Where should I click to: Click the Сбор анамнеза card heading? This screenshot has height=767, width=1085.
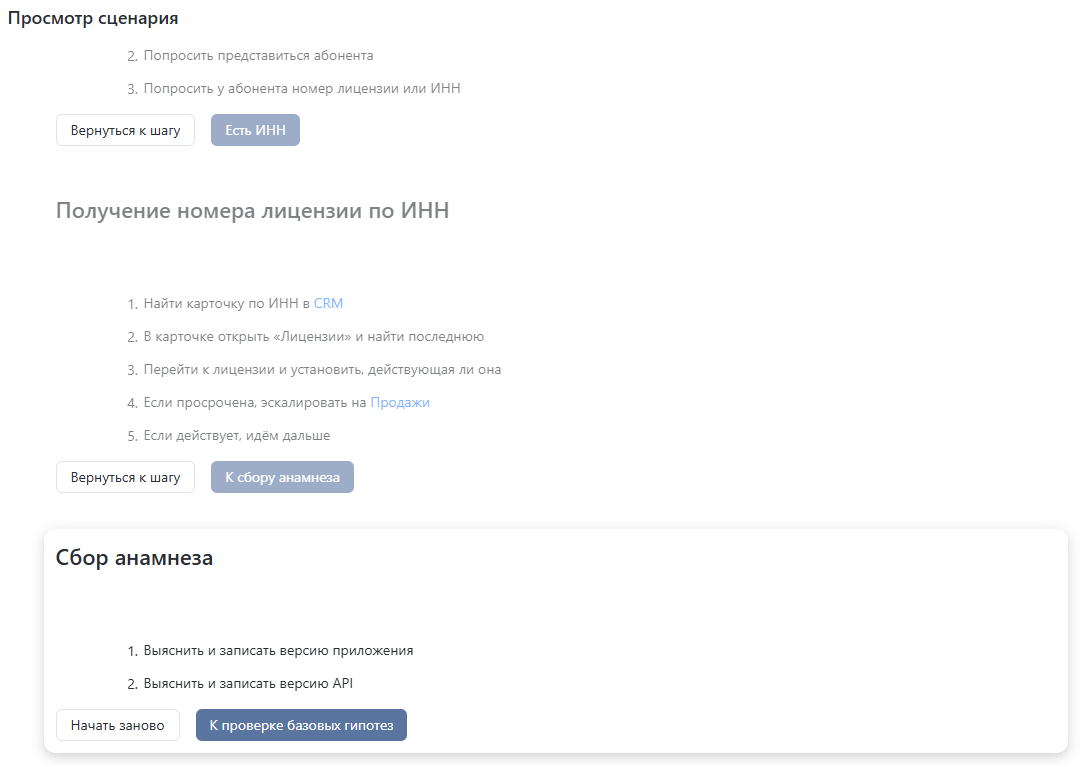134,558
